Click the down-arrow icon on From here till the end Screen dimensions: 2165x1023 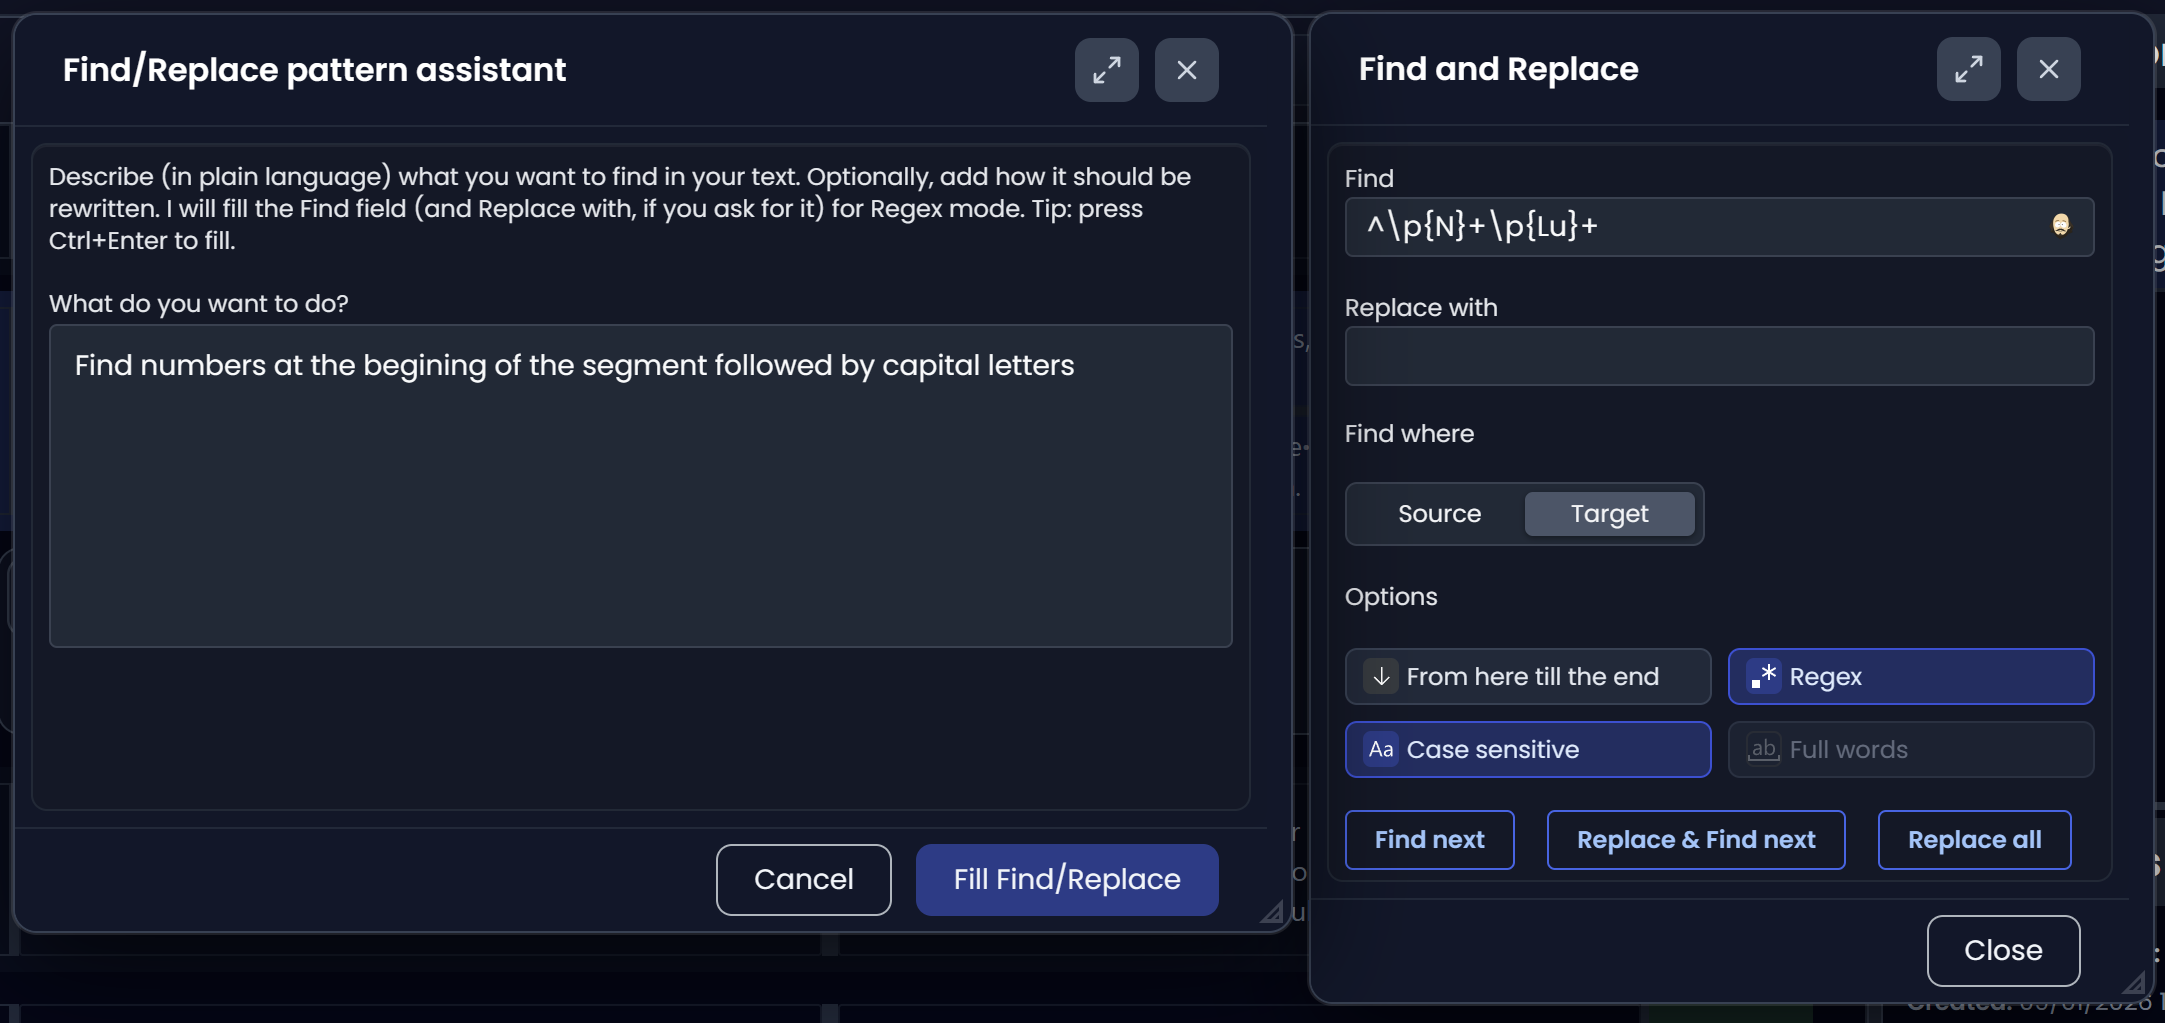(1381, 676)
